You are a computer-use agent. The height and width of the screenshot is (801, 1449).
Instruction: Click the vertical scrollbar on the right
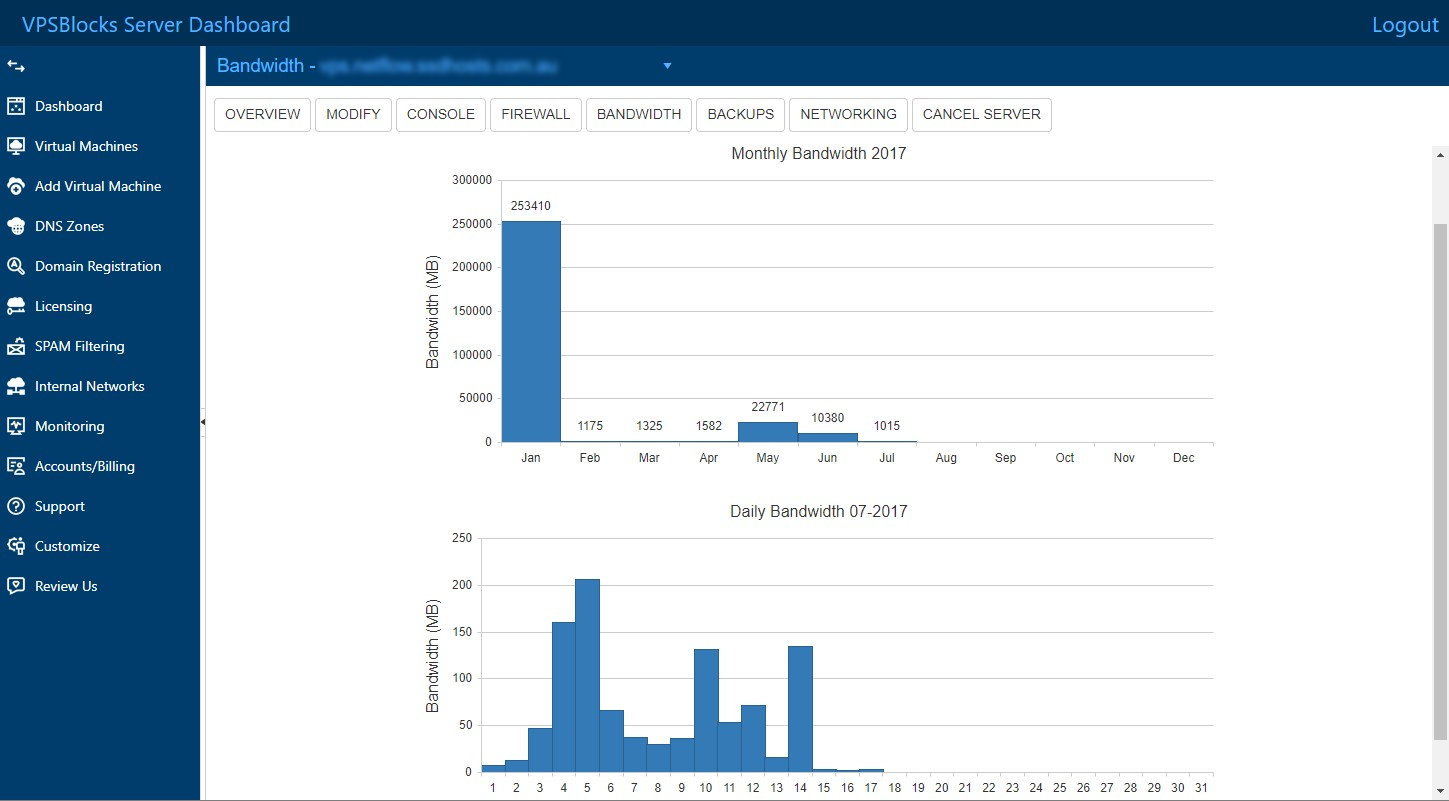point(1440,480)
